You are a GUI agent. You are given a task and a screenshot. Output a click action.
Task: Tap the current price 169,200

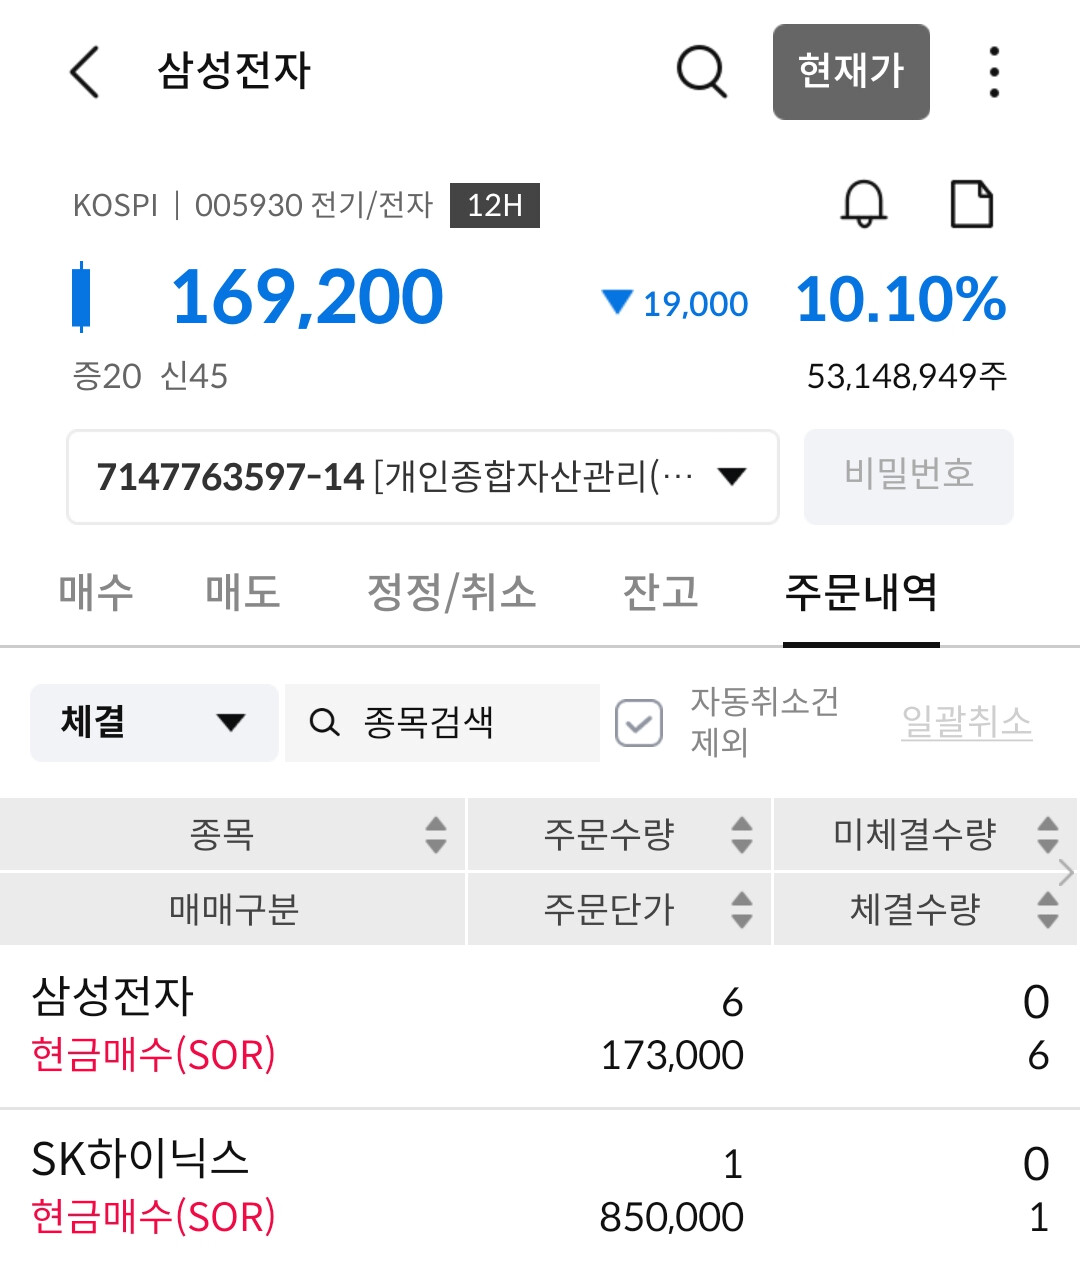[x=308, y=297]
